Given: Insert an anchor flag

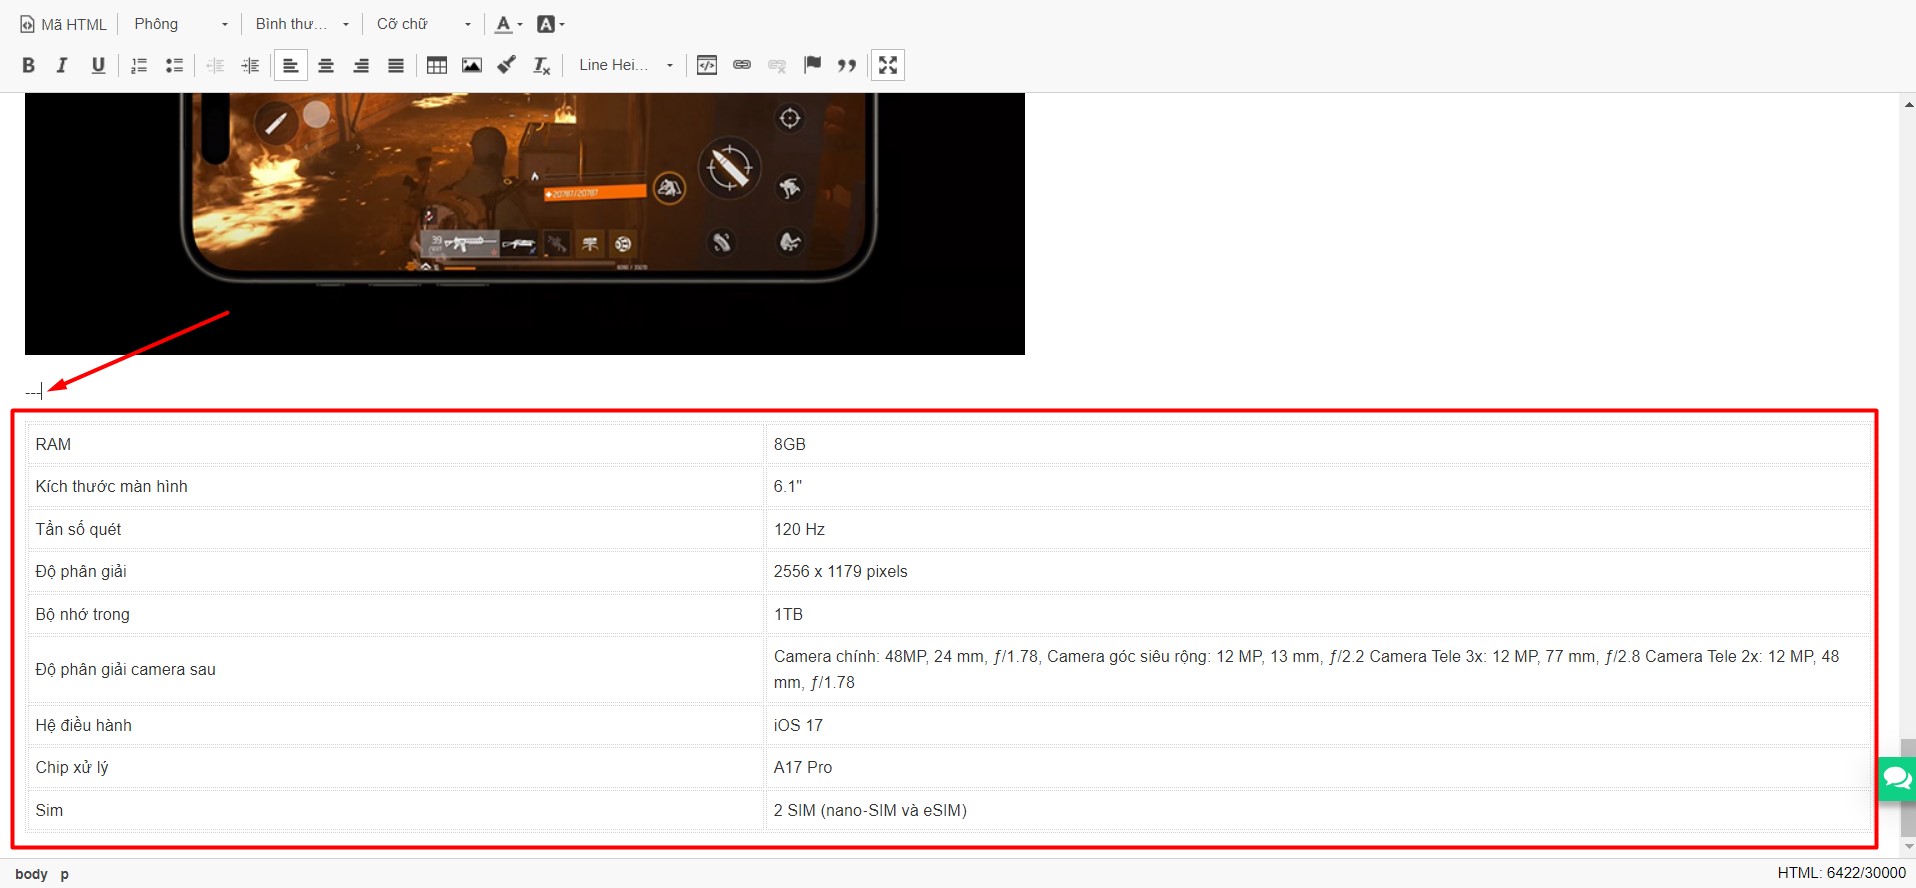Looking at the screenshot, I should pos(812,65).
